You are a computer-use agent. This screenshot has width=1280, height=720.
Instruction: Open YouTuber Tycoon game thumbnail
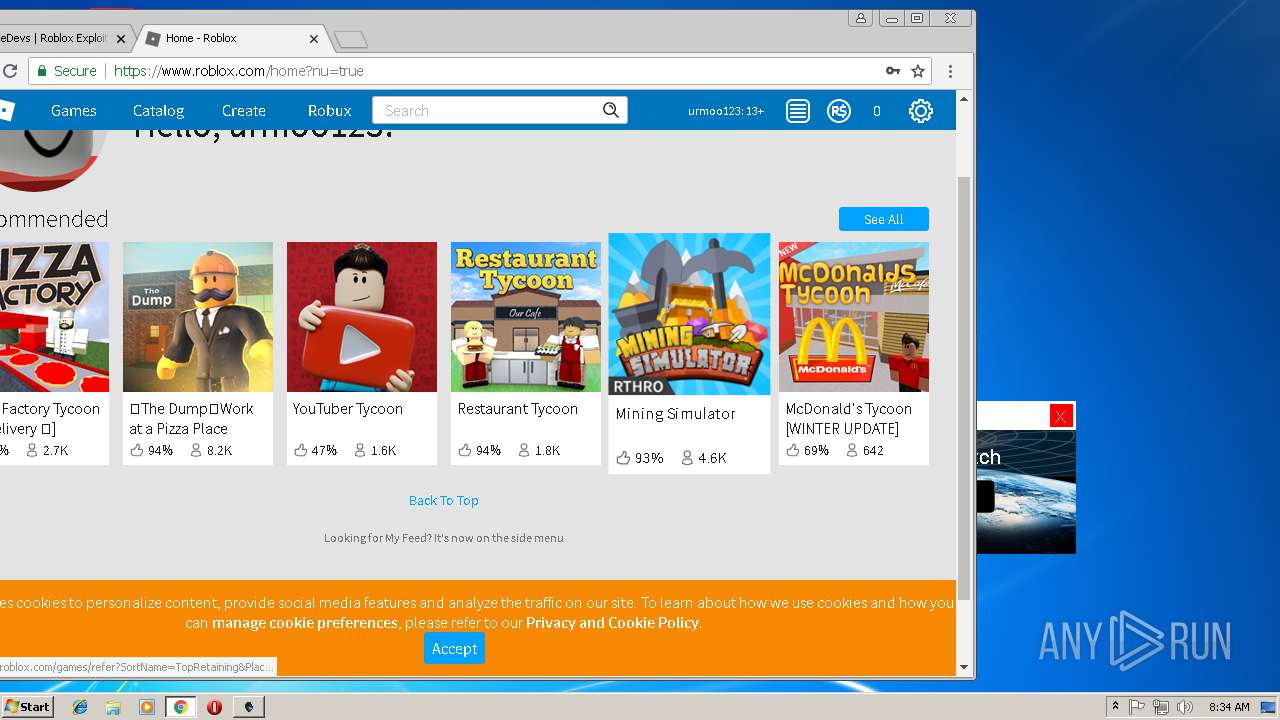tap(362, 317)
